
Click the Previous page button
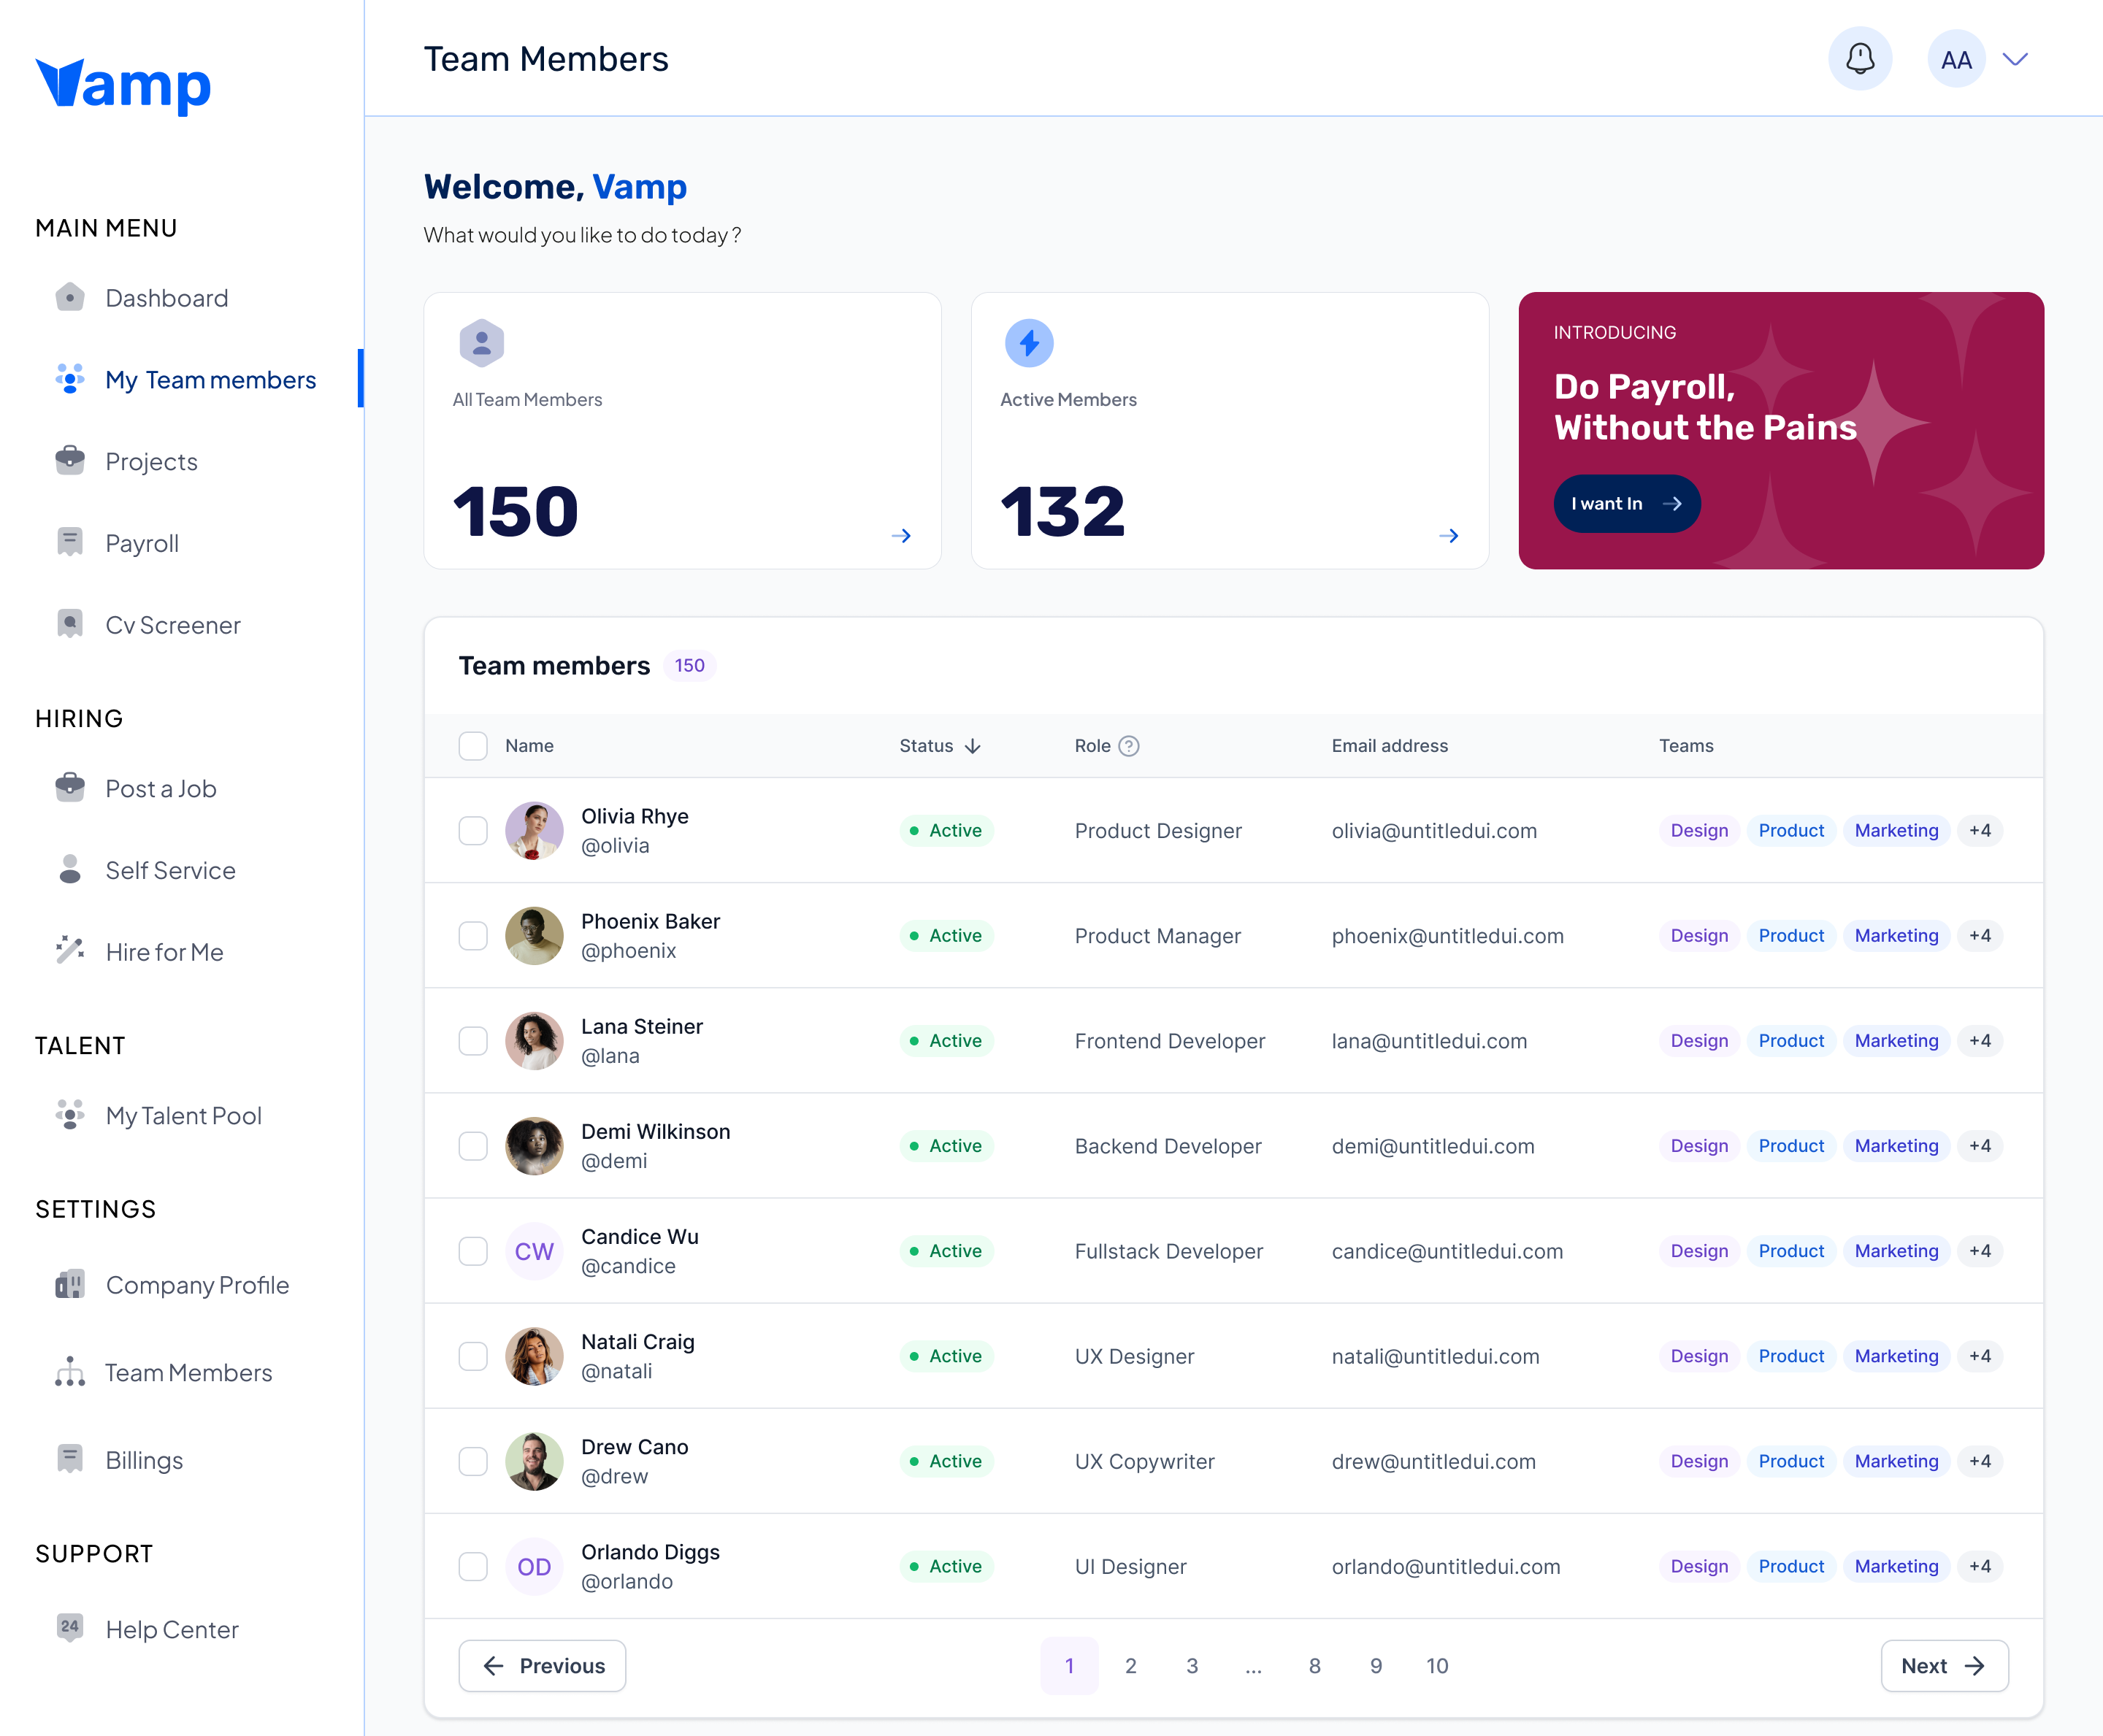tap(542, 1666)
